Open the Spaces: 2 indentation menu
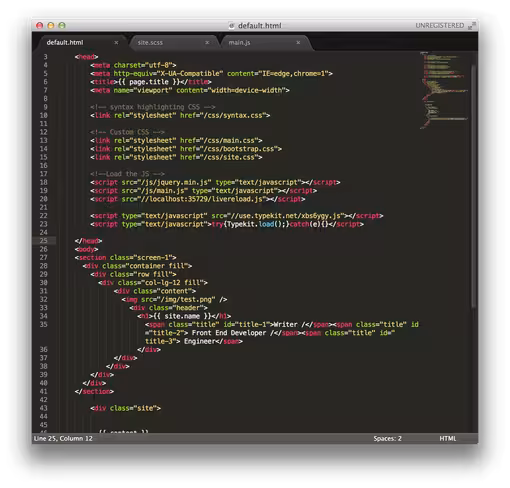Image resolution: width=510 pixels, height=488 pixels. point(387,439)
